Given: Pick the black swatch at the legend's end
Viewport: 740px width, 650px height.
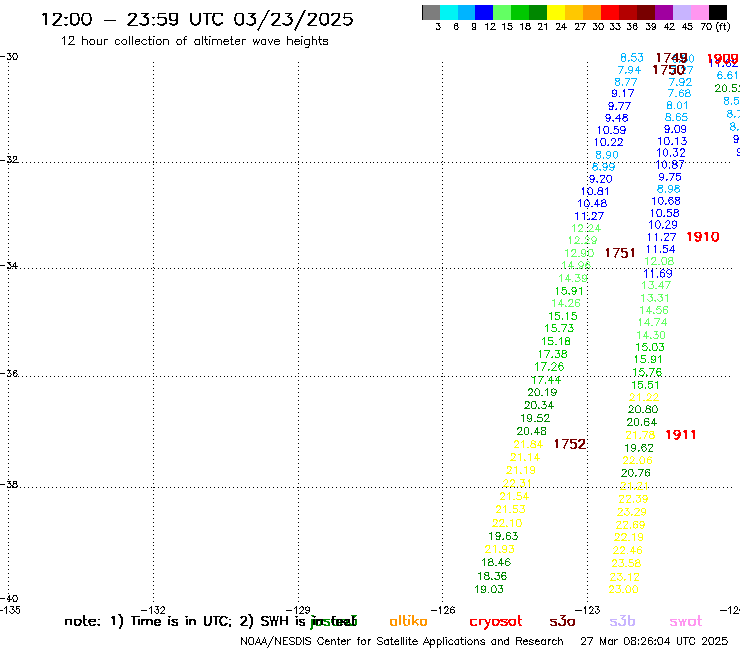Looking at the screenshot, I should click(x=718, y=12).
